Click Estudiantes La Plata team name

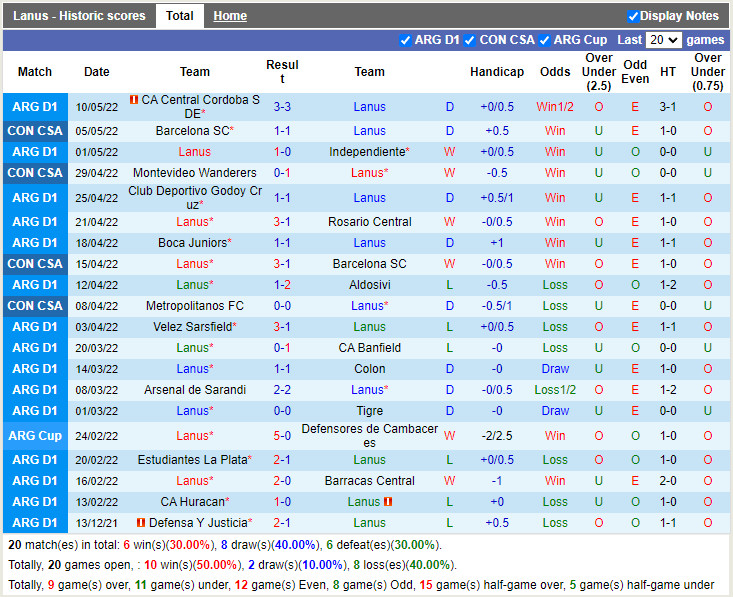(x=192, y=460)
